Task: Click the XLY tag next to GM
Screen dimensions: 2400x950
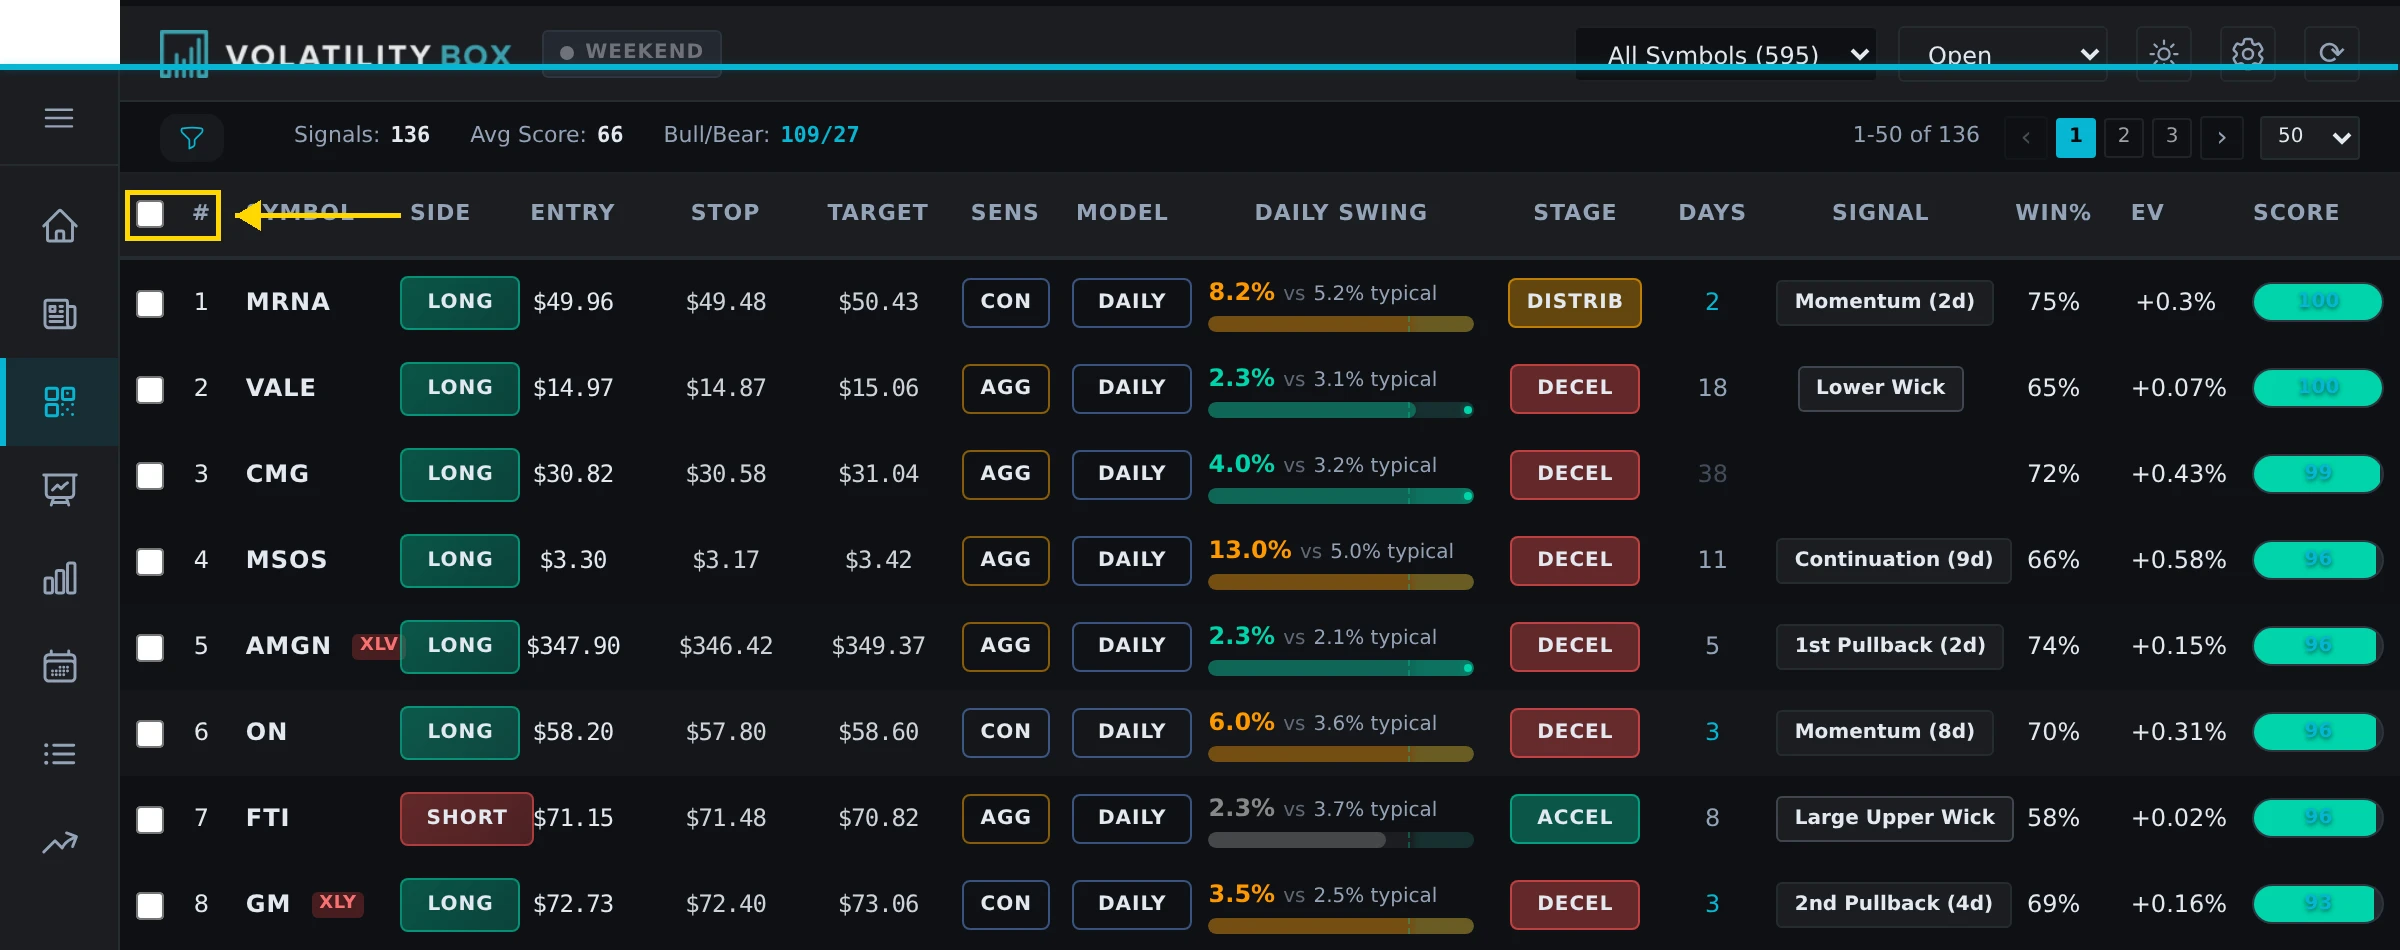Action: (338, 903)
